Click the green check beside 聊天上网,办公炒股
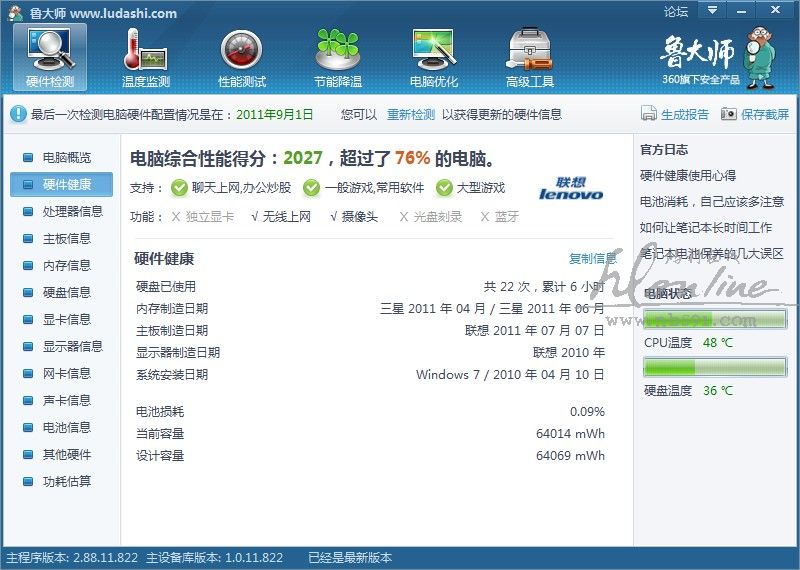Screen dimensions: 800x570 pos(179,188)
